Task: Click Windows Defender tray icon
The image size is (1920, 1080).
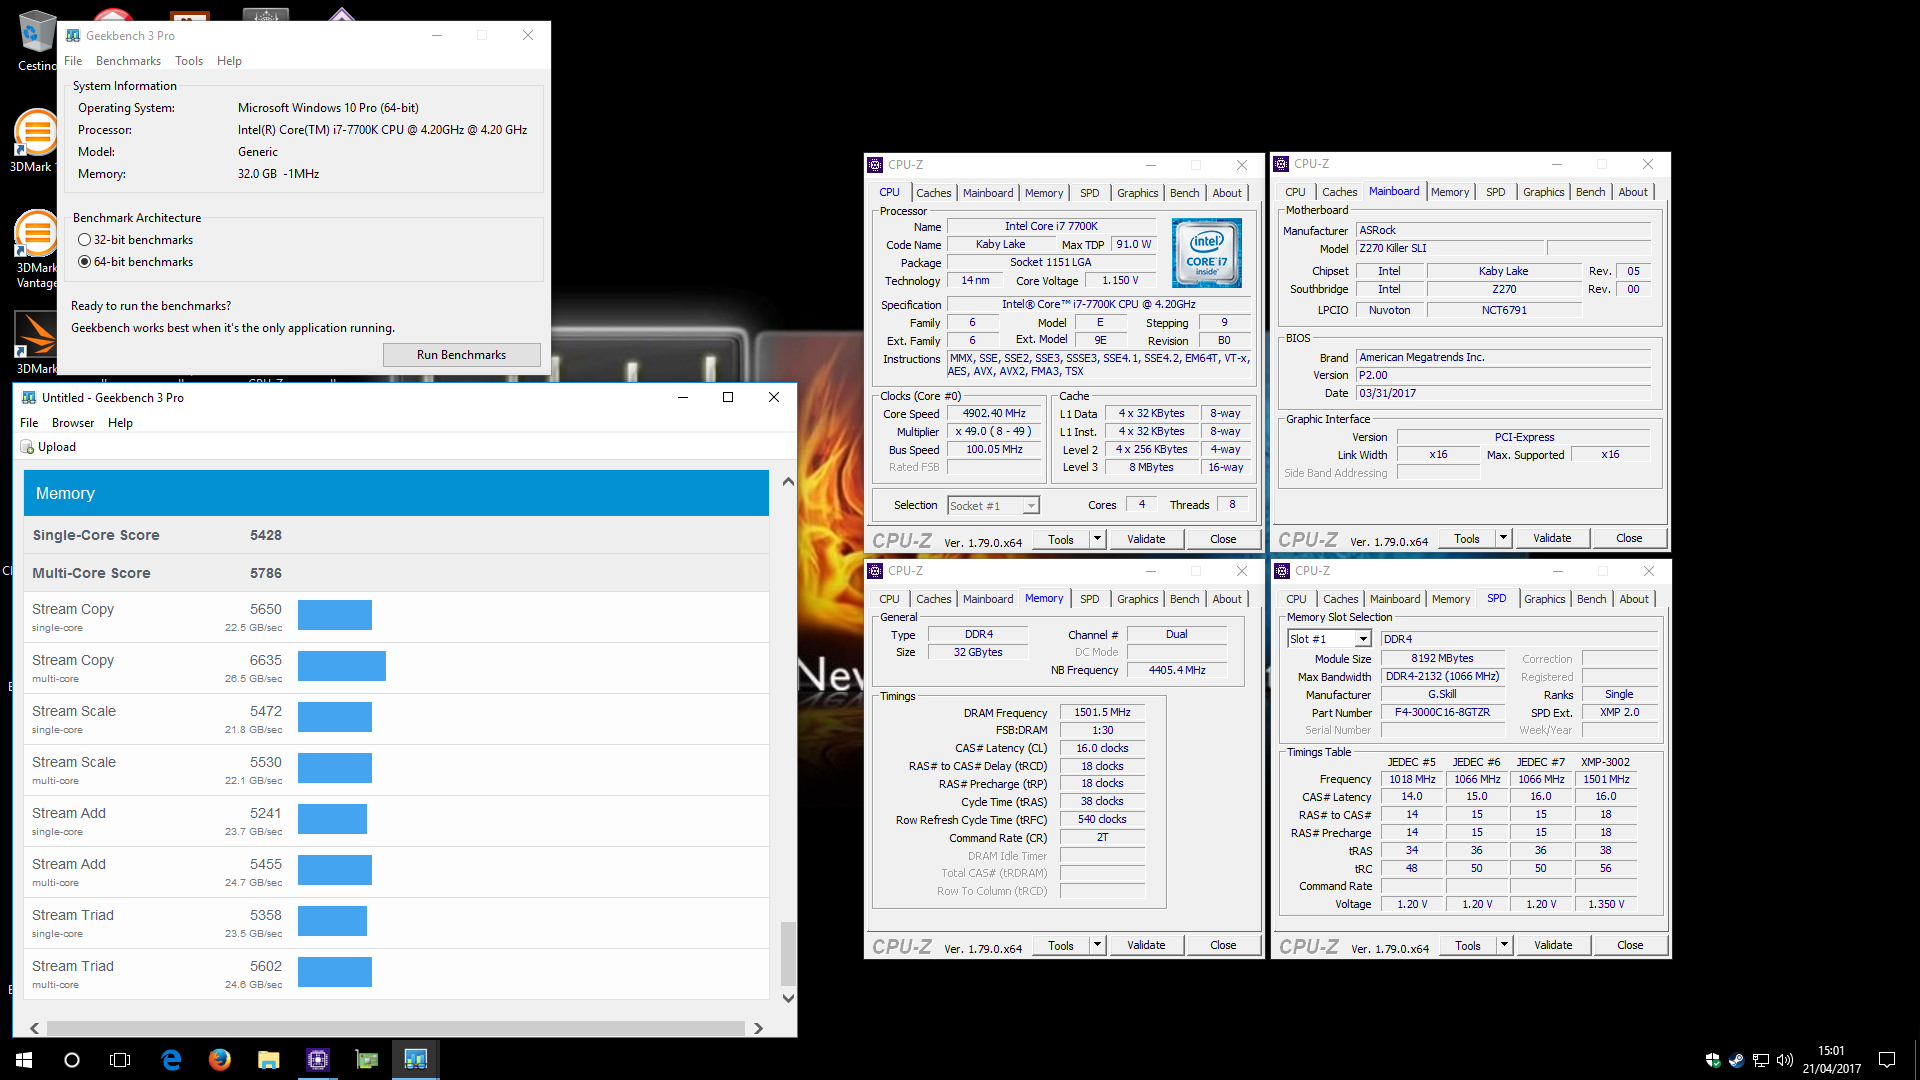Action: click(1713, 1060)
